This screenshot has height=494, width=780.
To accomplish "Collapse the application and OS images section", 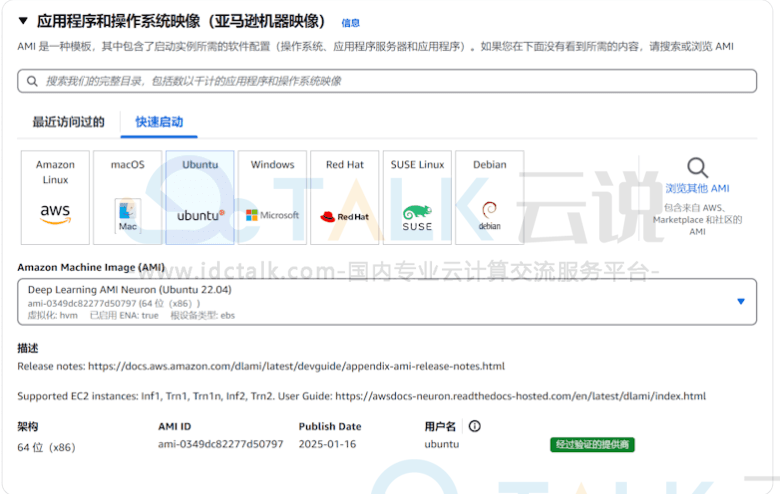I will point(23,21).
